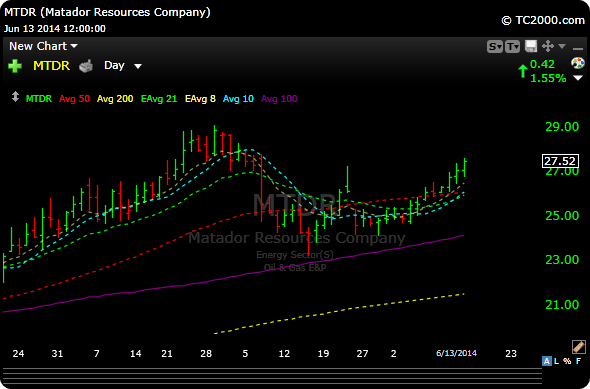Toggle the F scale button
The width and height of the screenshot is (590, 389).
[x=578, y=361]
